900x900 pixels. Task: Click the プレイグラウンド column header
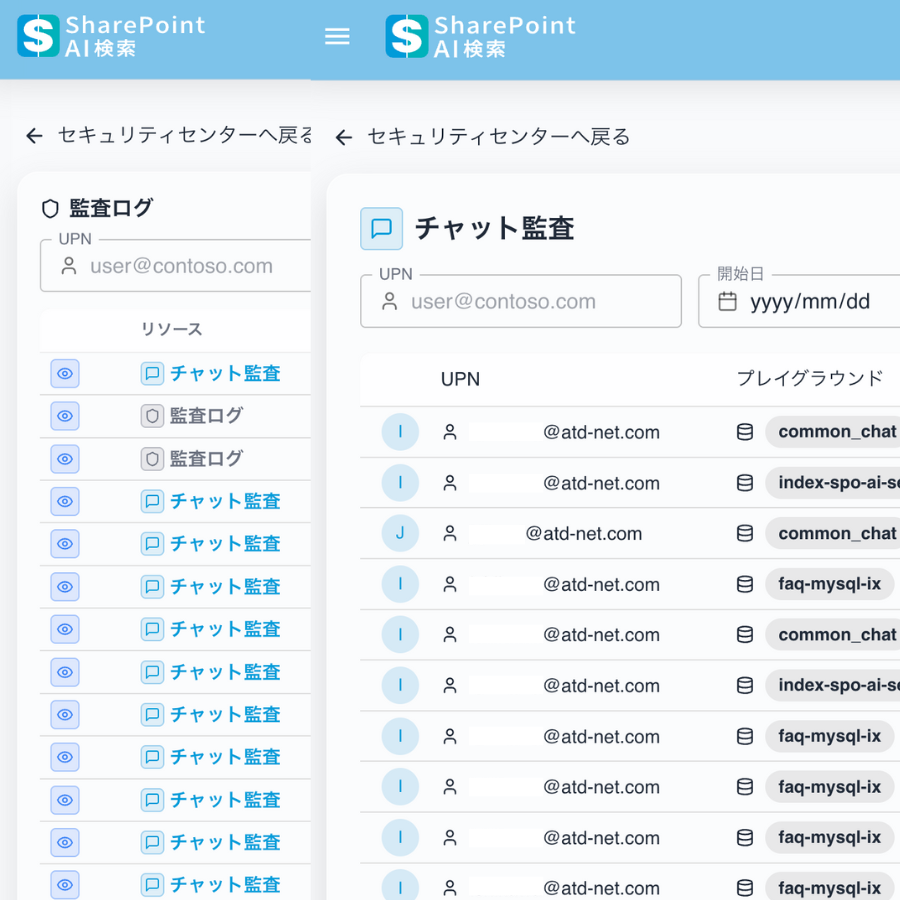(x=810, y=378)
